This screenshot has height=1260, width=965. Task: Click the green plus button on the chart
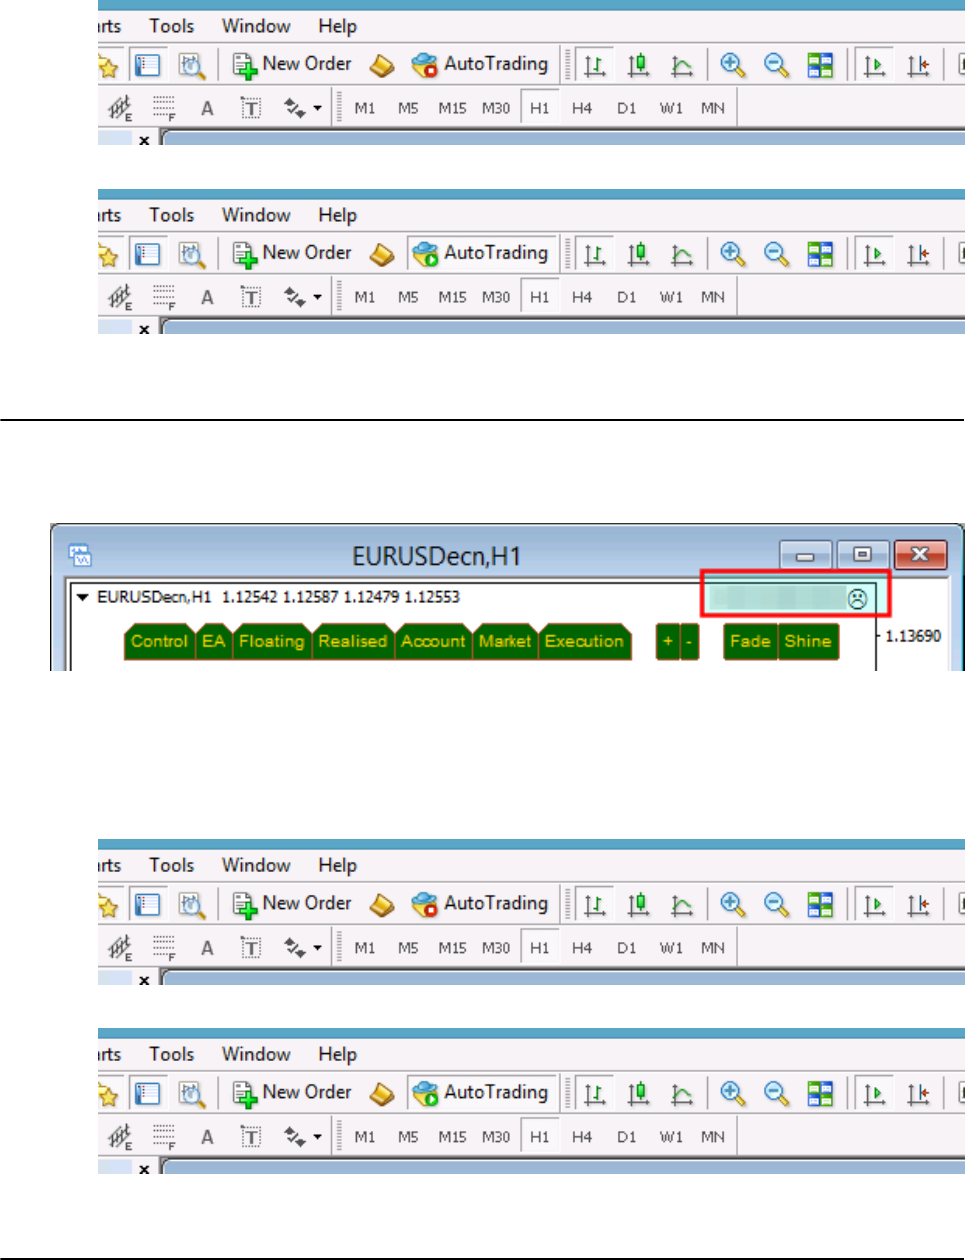(x=667, y=642)
